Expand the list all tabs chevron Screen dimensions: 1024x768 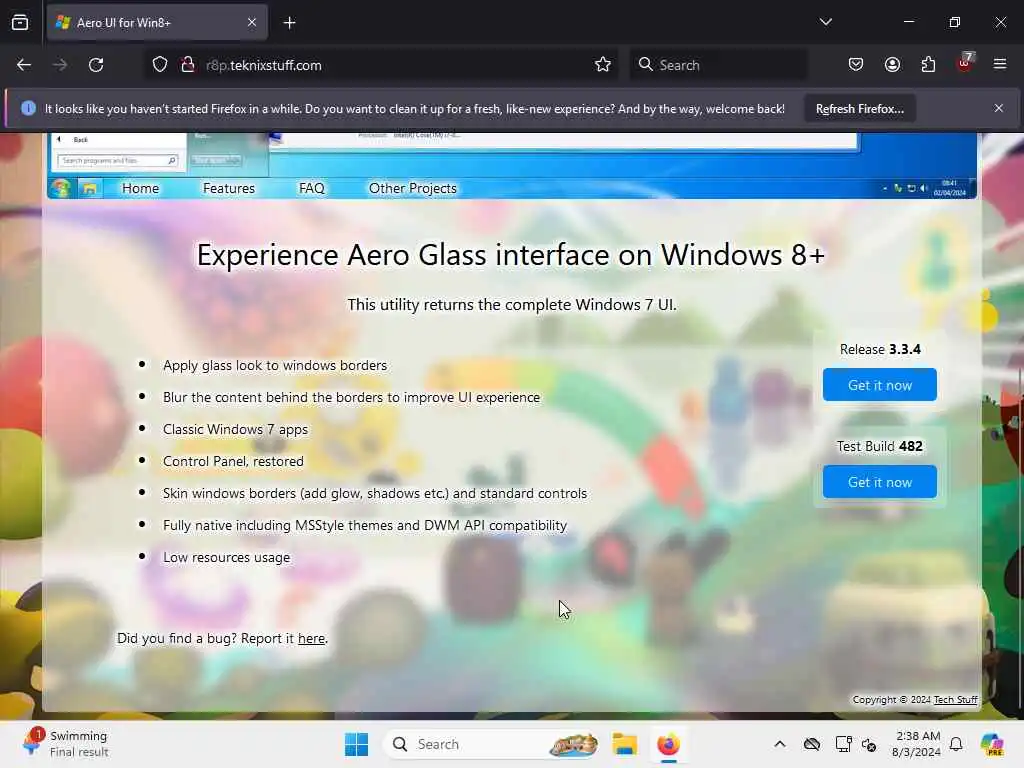point(825,22)
